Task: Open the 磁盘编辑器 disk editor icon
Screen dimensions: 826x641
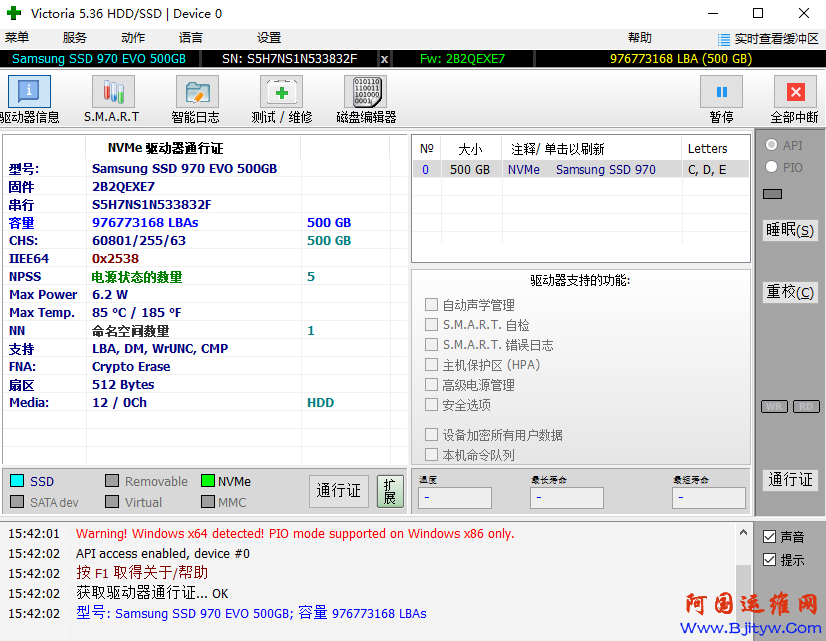Action: pos(366,93)
